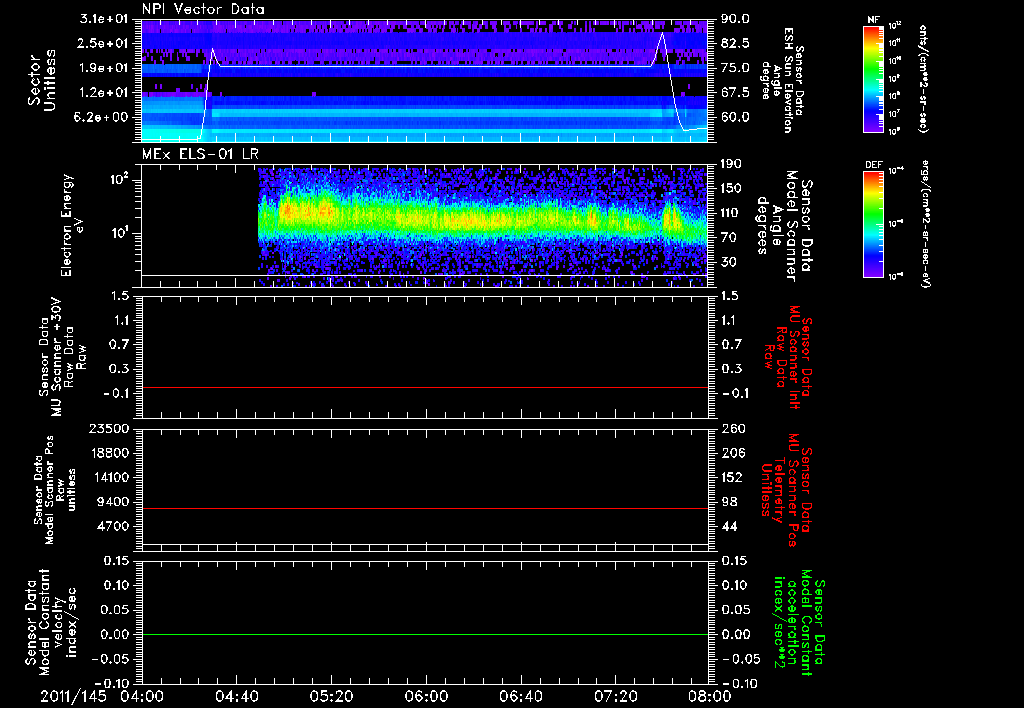This screenshot has width=1024, height=708.
Task: Click the '67.5' sun elevation tick
Action: (735, 93)
